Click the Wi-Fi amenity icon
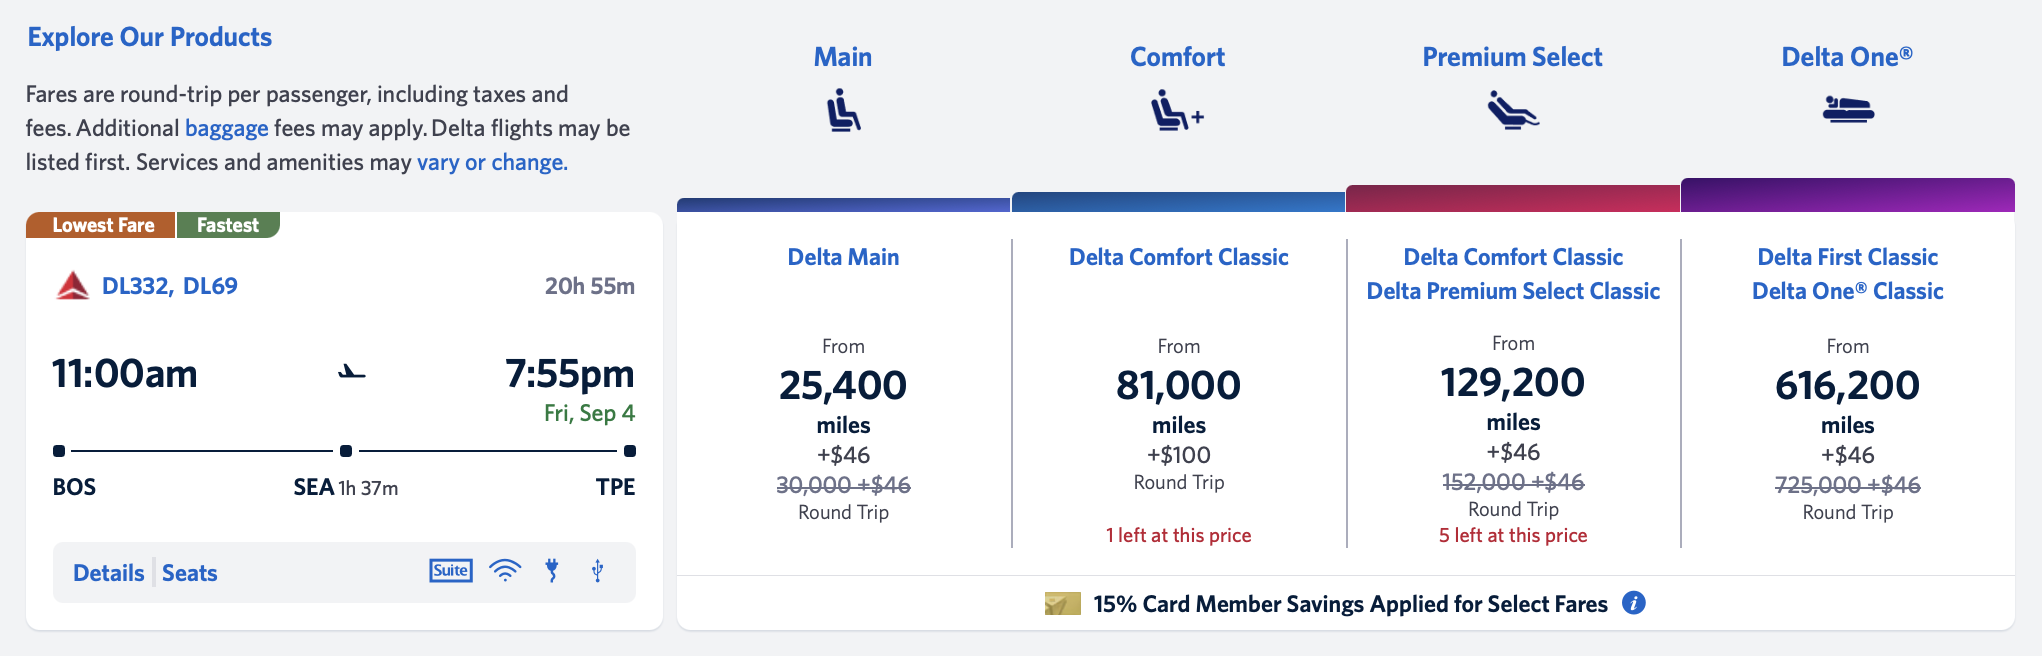 [506, 570]
